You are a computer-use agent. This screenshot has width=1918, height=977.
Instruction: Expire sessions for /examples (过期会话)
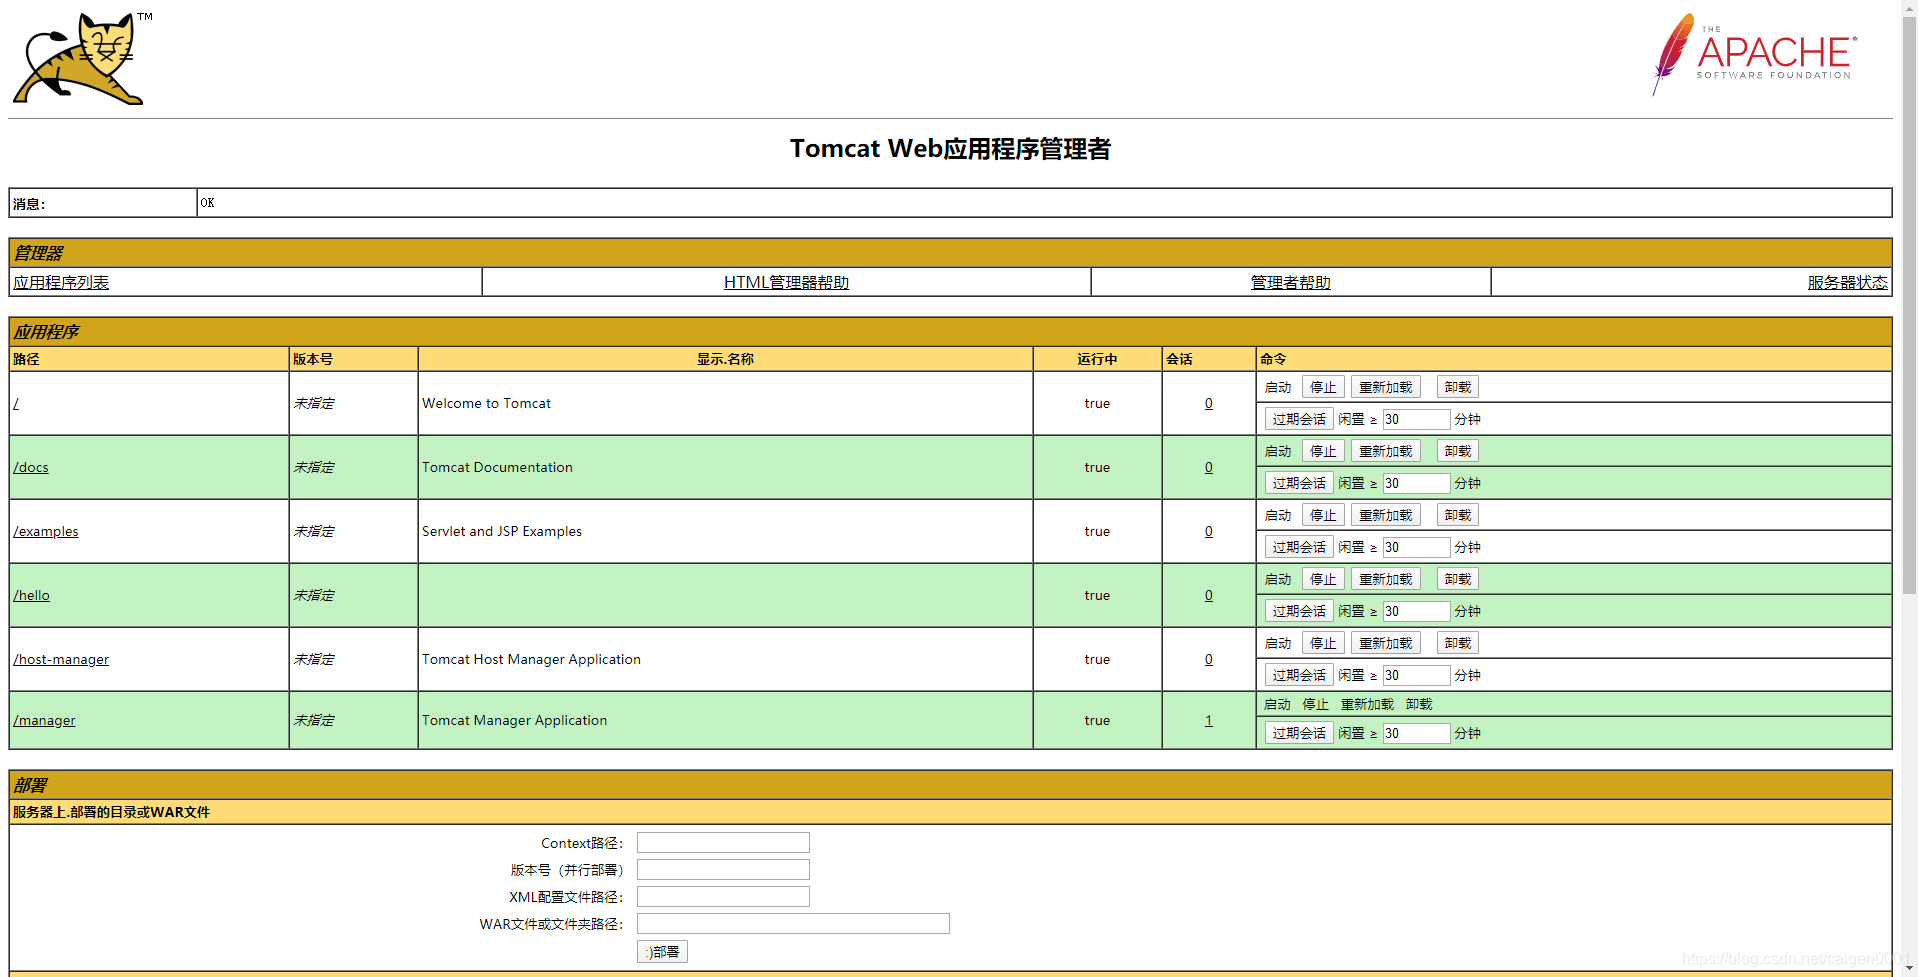(1299, 547)
